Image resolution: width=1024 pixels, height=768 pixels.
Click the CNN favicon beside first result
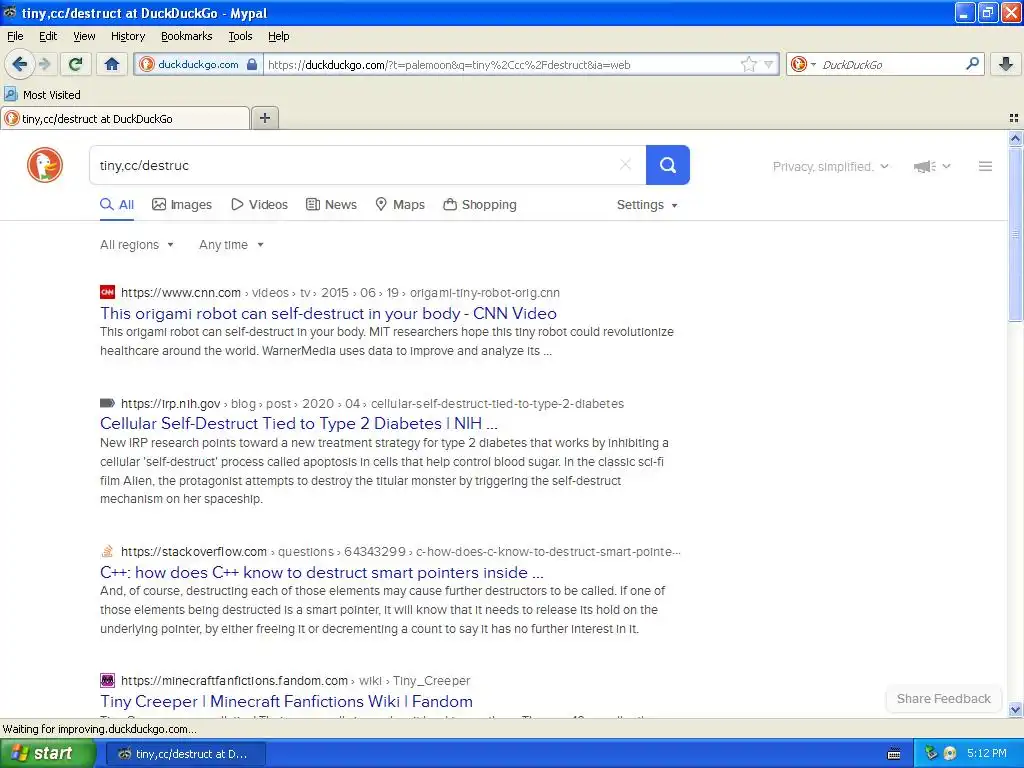tap(107, 292)
